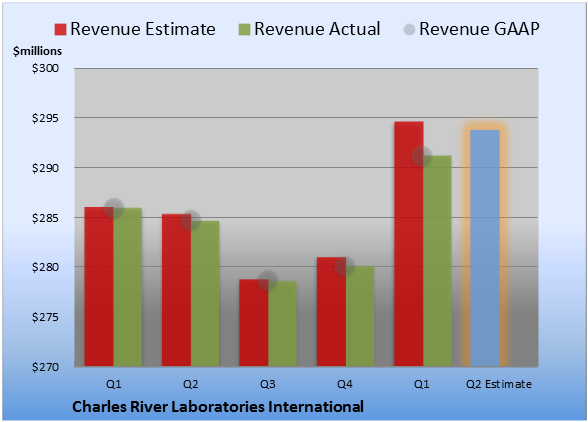Click the gray GAAP marker above Q3
This screenshot has width=588, height=422.
268,280
